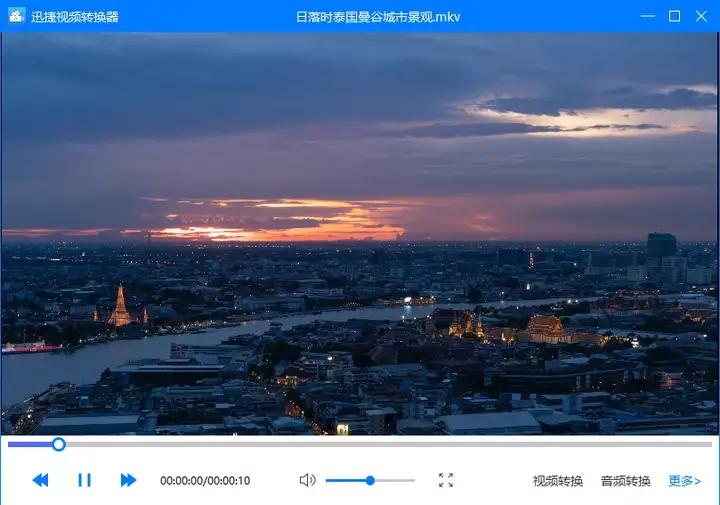Minimize the converter window
Image resolution: width=720 pixels, height=505 pixels.
647,16
